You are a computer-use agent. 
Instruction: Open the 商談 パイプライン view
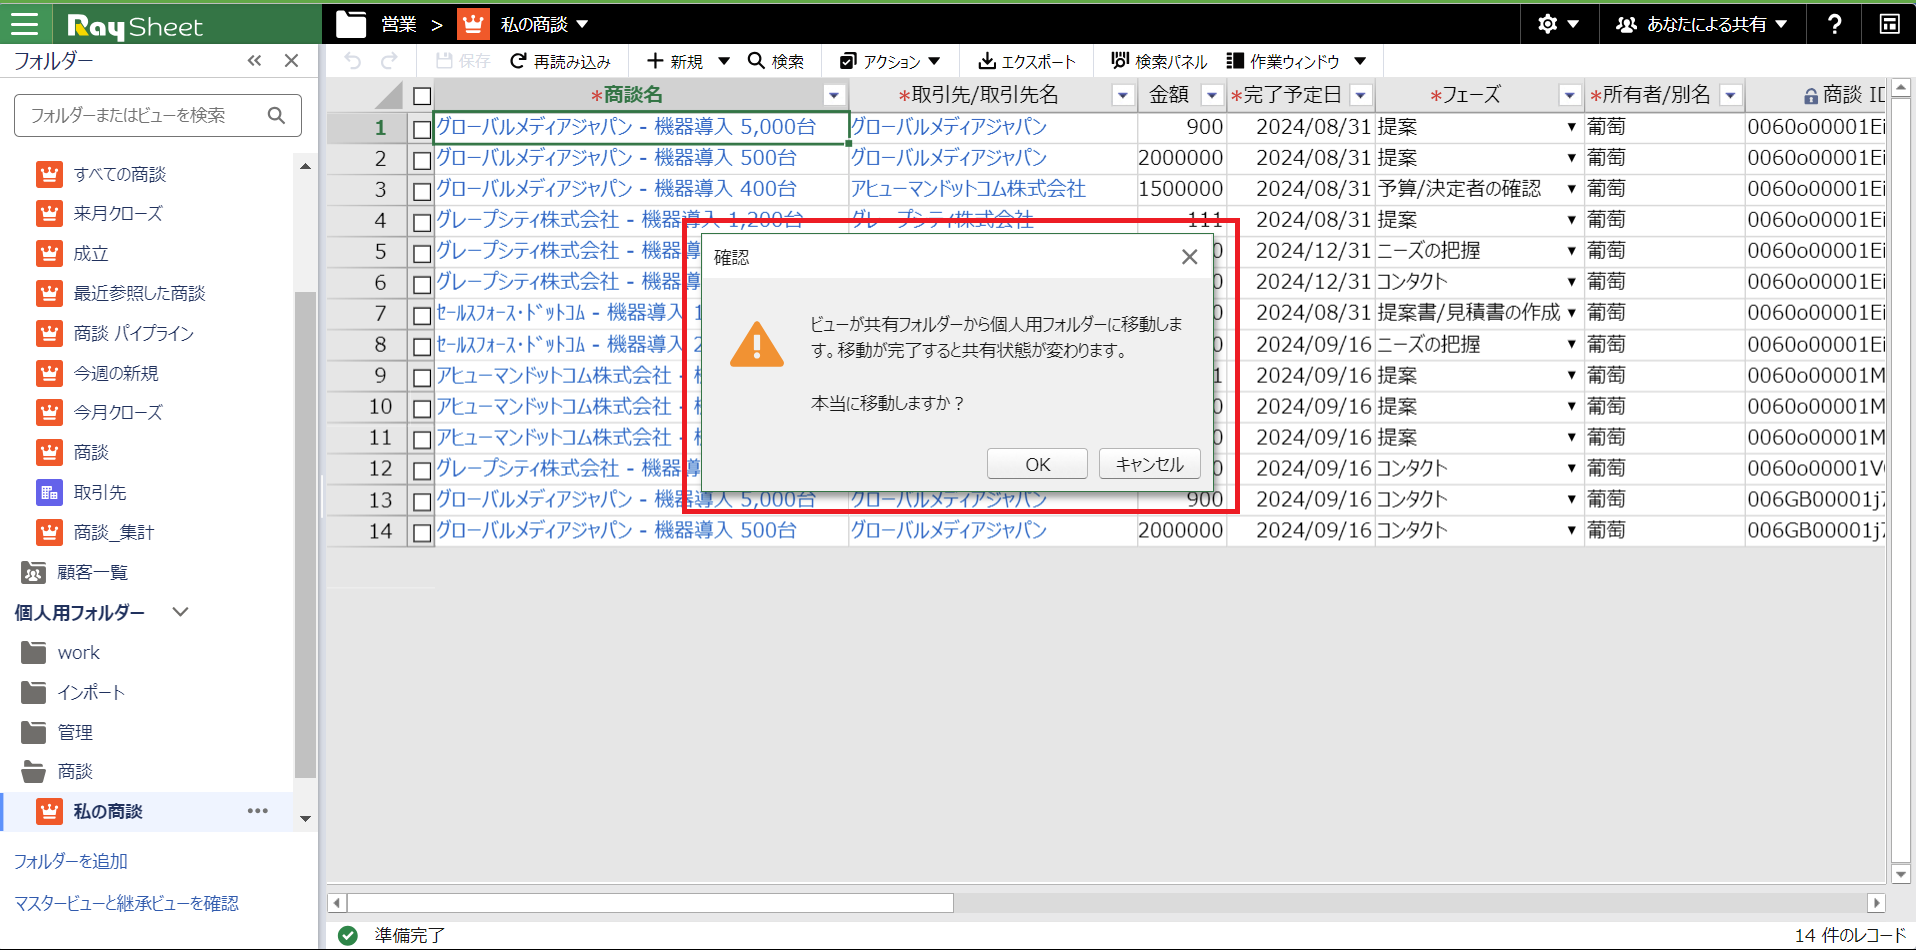(133, 333)
